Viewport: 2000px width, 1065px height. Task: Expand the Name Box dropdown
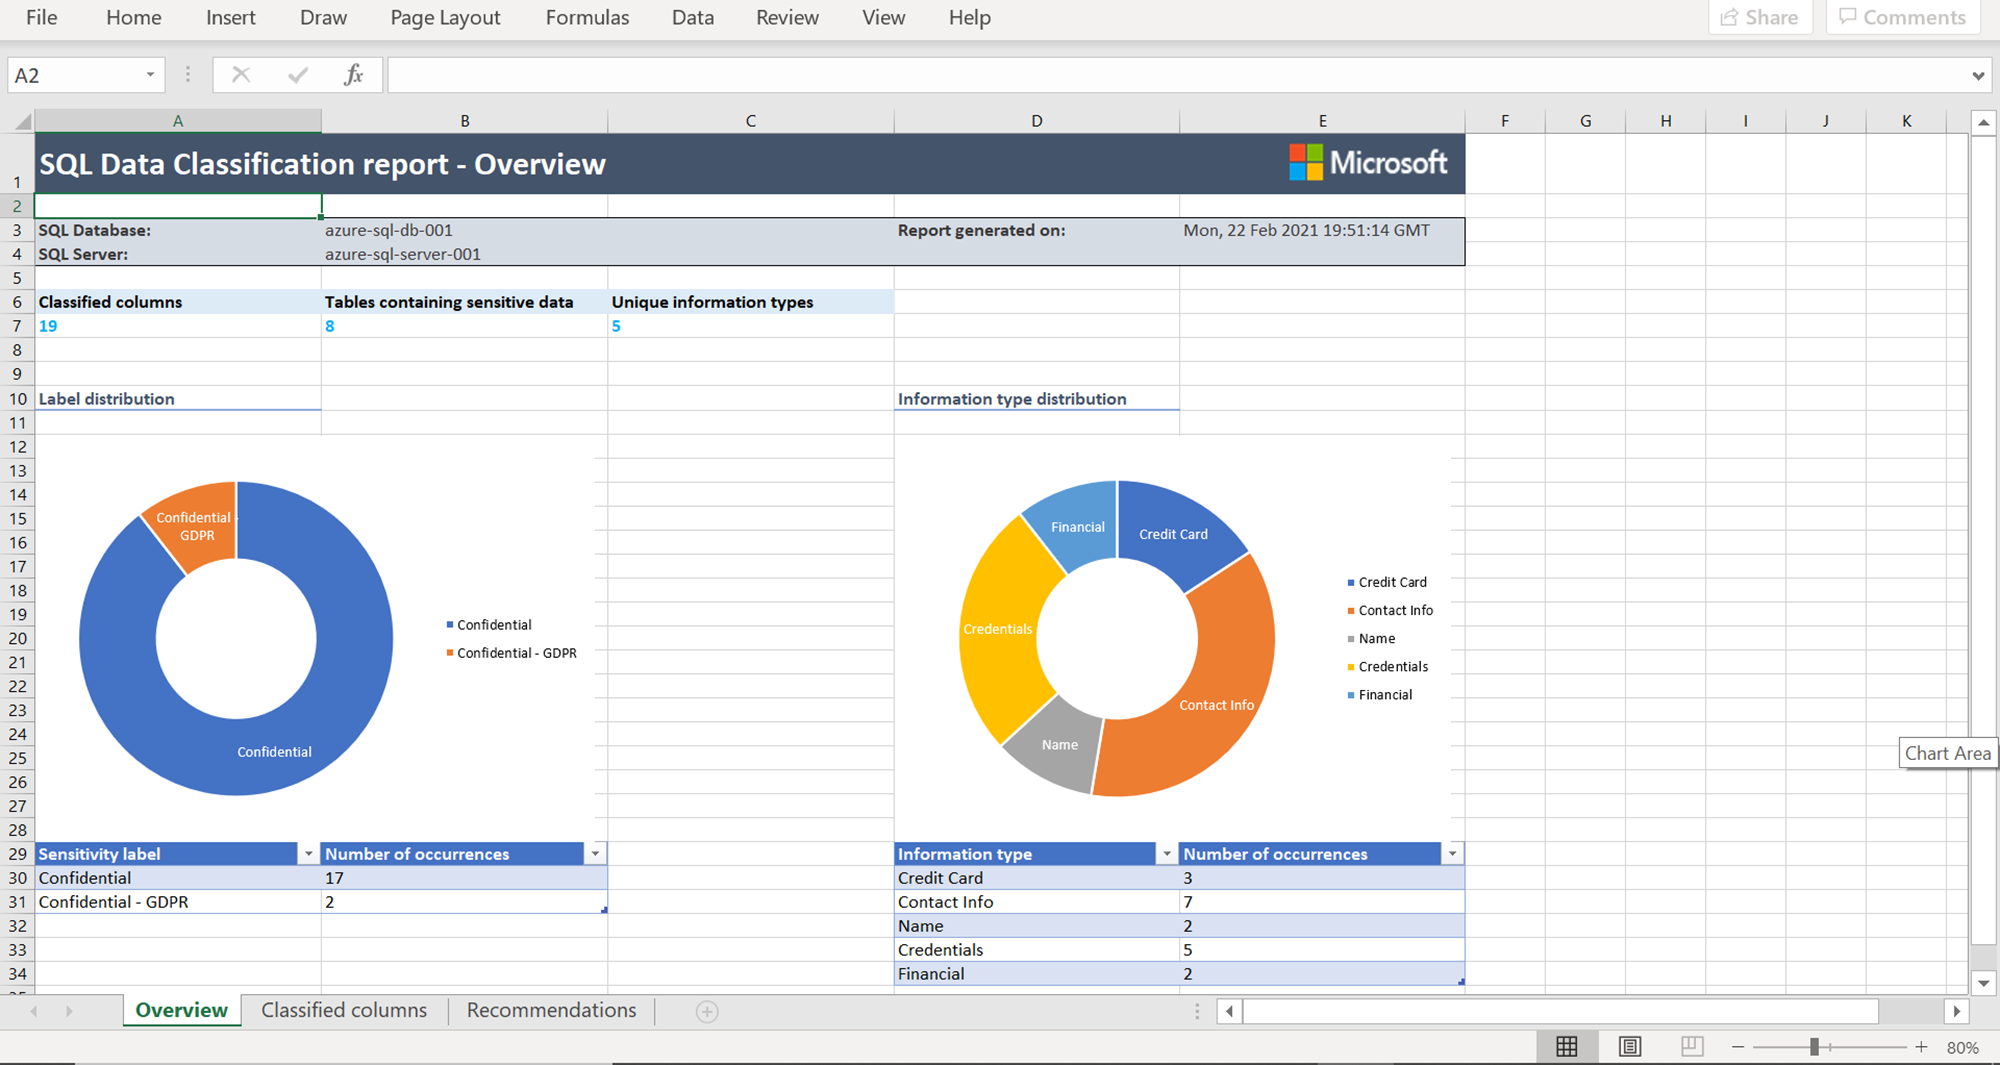click(150, 75)
